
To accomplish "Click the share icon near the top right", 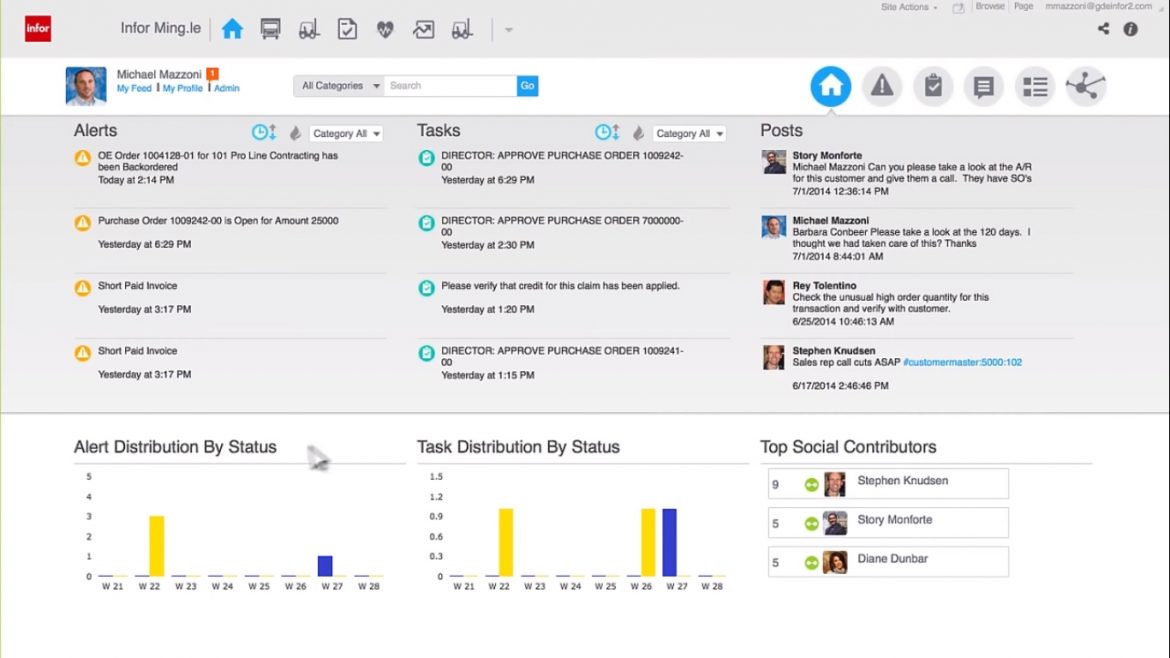I will pos(1103,29).
